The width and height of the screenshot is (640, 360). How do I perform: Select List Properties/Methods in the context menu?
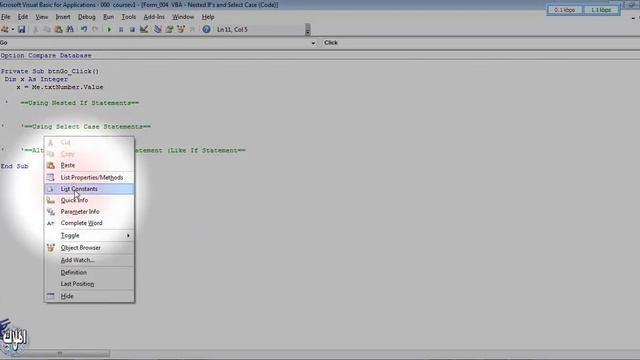pyautogui.click(x=89, y=178)
